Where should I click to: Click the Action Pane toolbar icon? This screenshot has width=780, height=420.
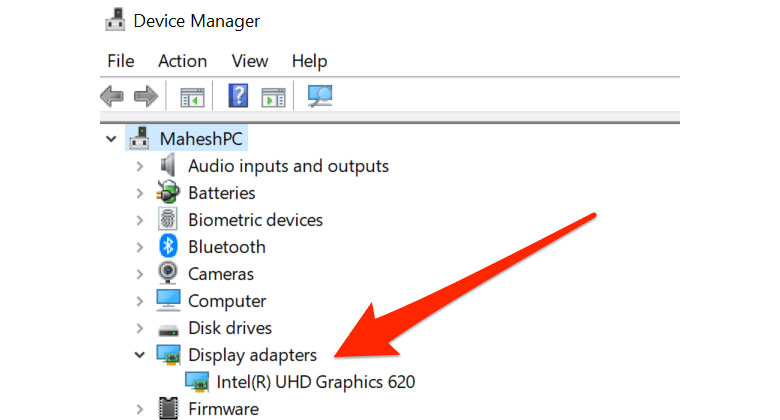coord(273,97)
